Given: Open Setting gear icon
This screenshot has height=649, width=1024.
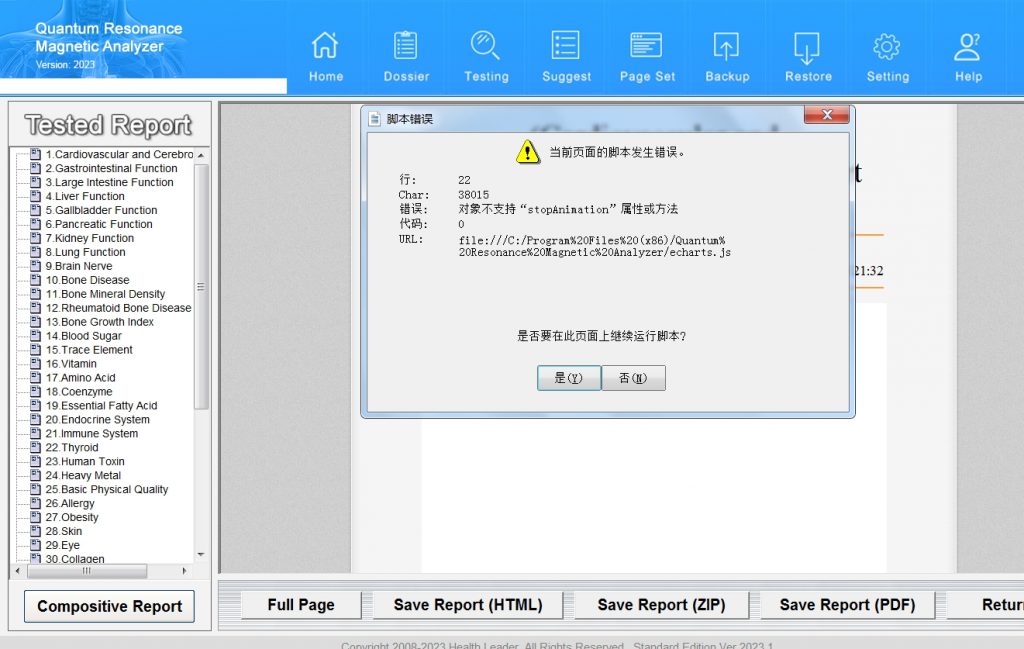Looking at the screenshot, I should 887,46.
